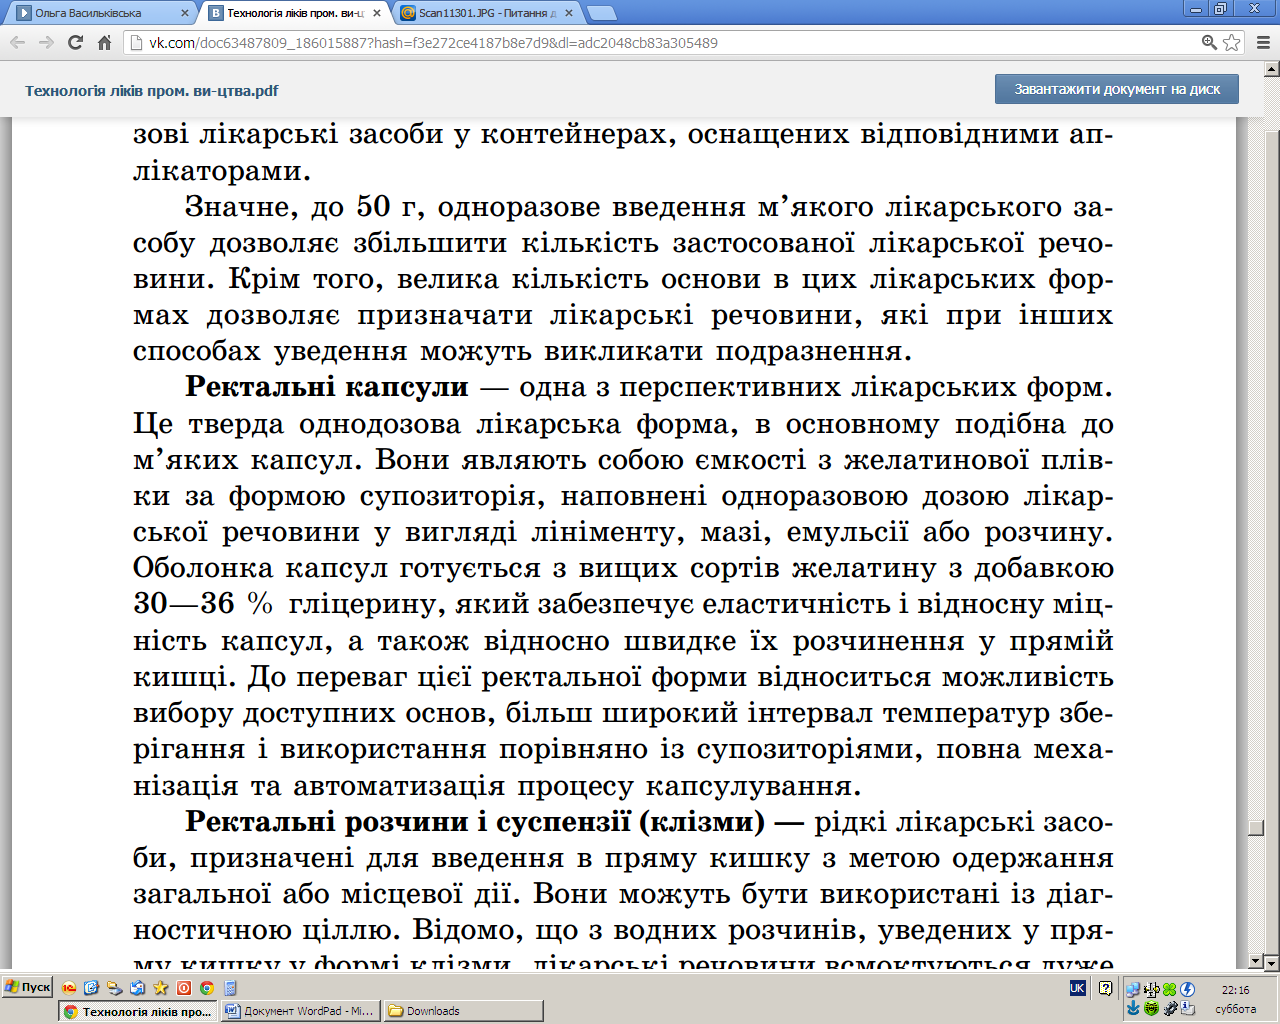Click the document scrollbar thumb
Image resolution: width=1280 pixels, height=1024 pixels.
coord(1256,828)
